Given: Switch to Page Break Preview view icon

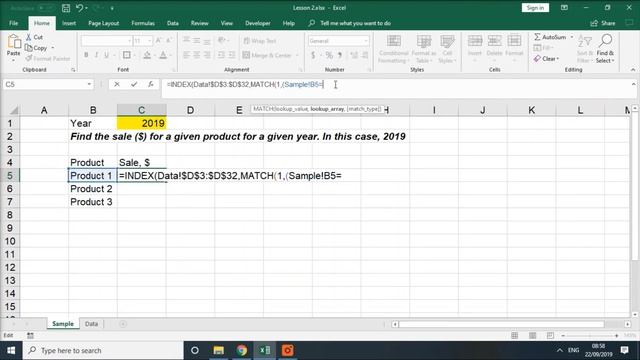Looking at the screenshot, I should [550, 336].
